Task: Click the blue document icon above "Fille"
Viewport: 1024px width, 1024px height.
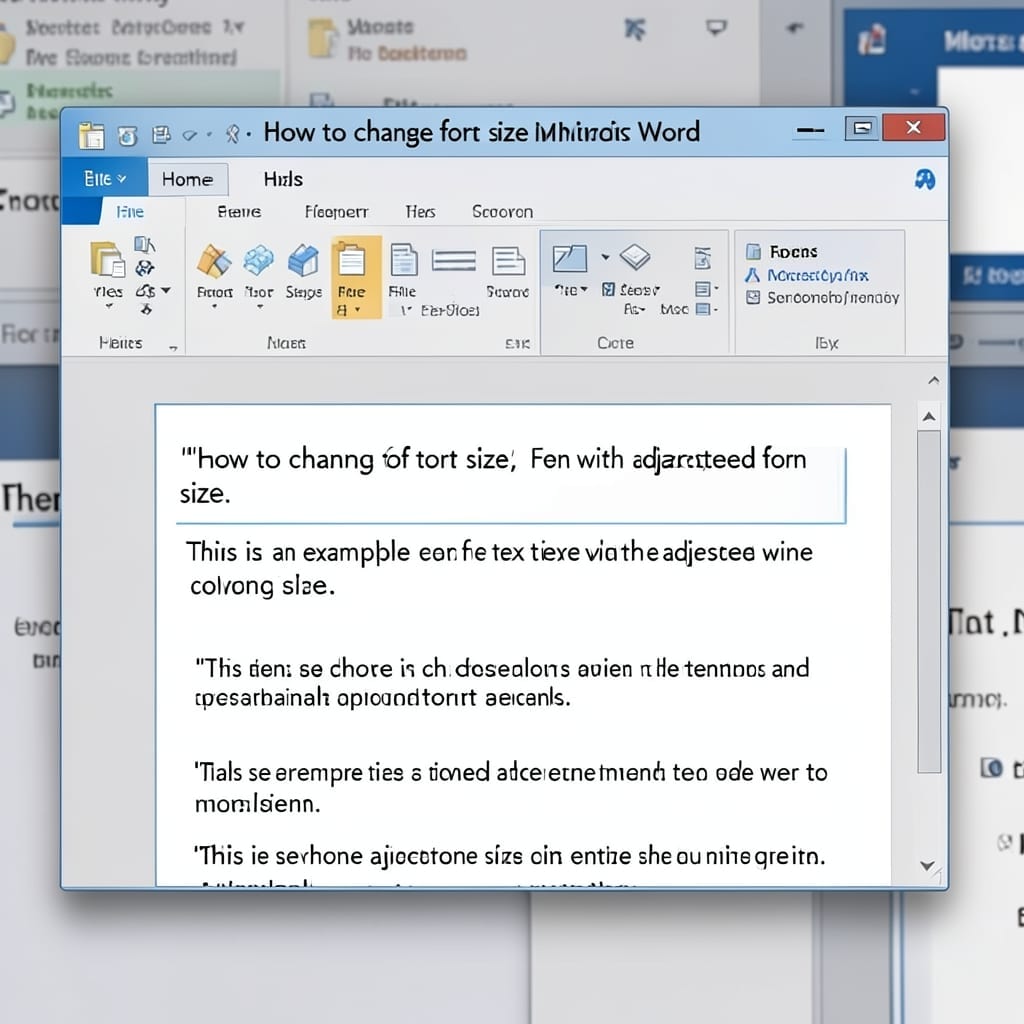Action: (x=404, y=259)
